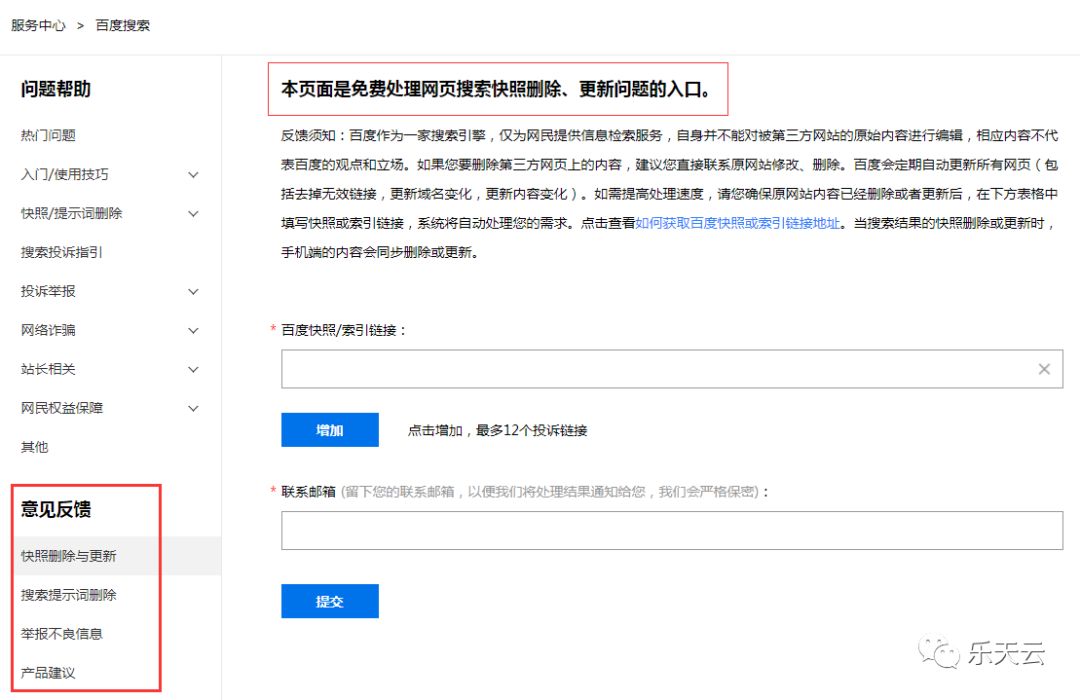Click the 提交 submit button
Screen dimensions: 1080x700
tap(330, 601)
